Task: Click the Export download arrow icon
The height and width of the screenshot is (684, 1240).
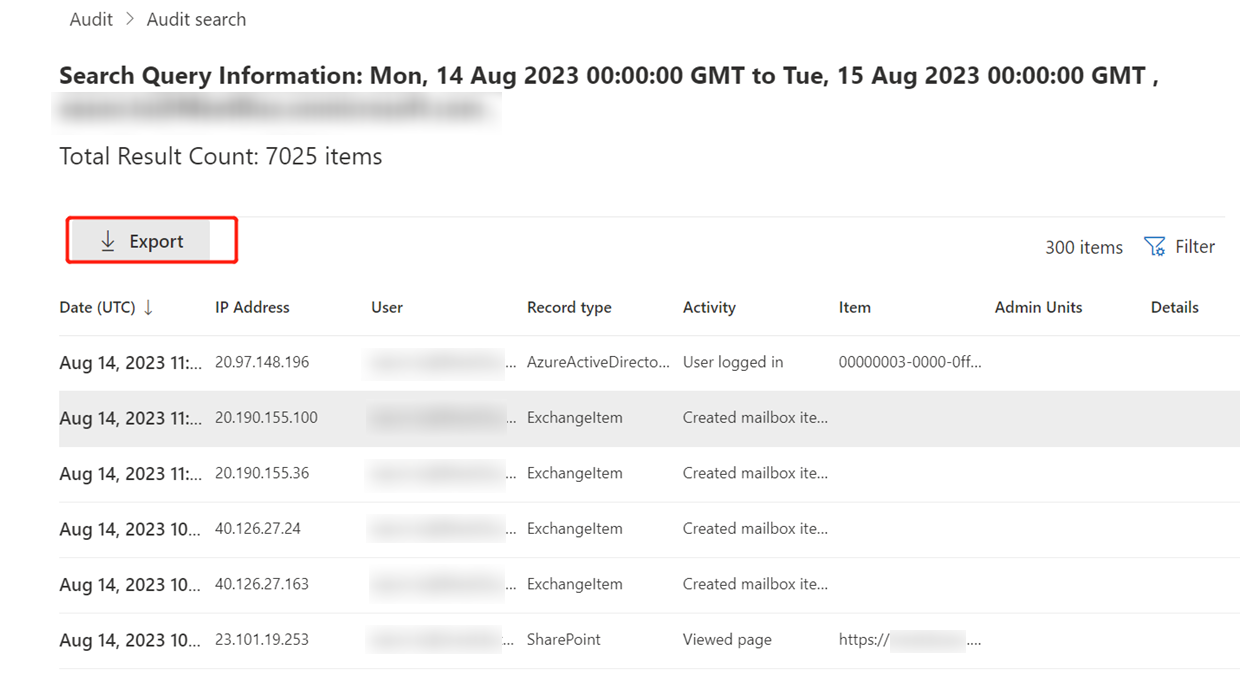Action: [x=107, y=240]
